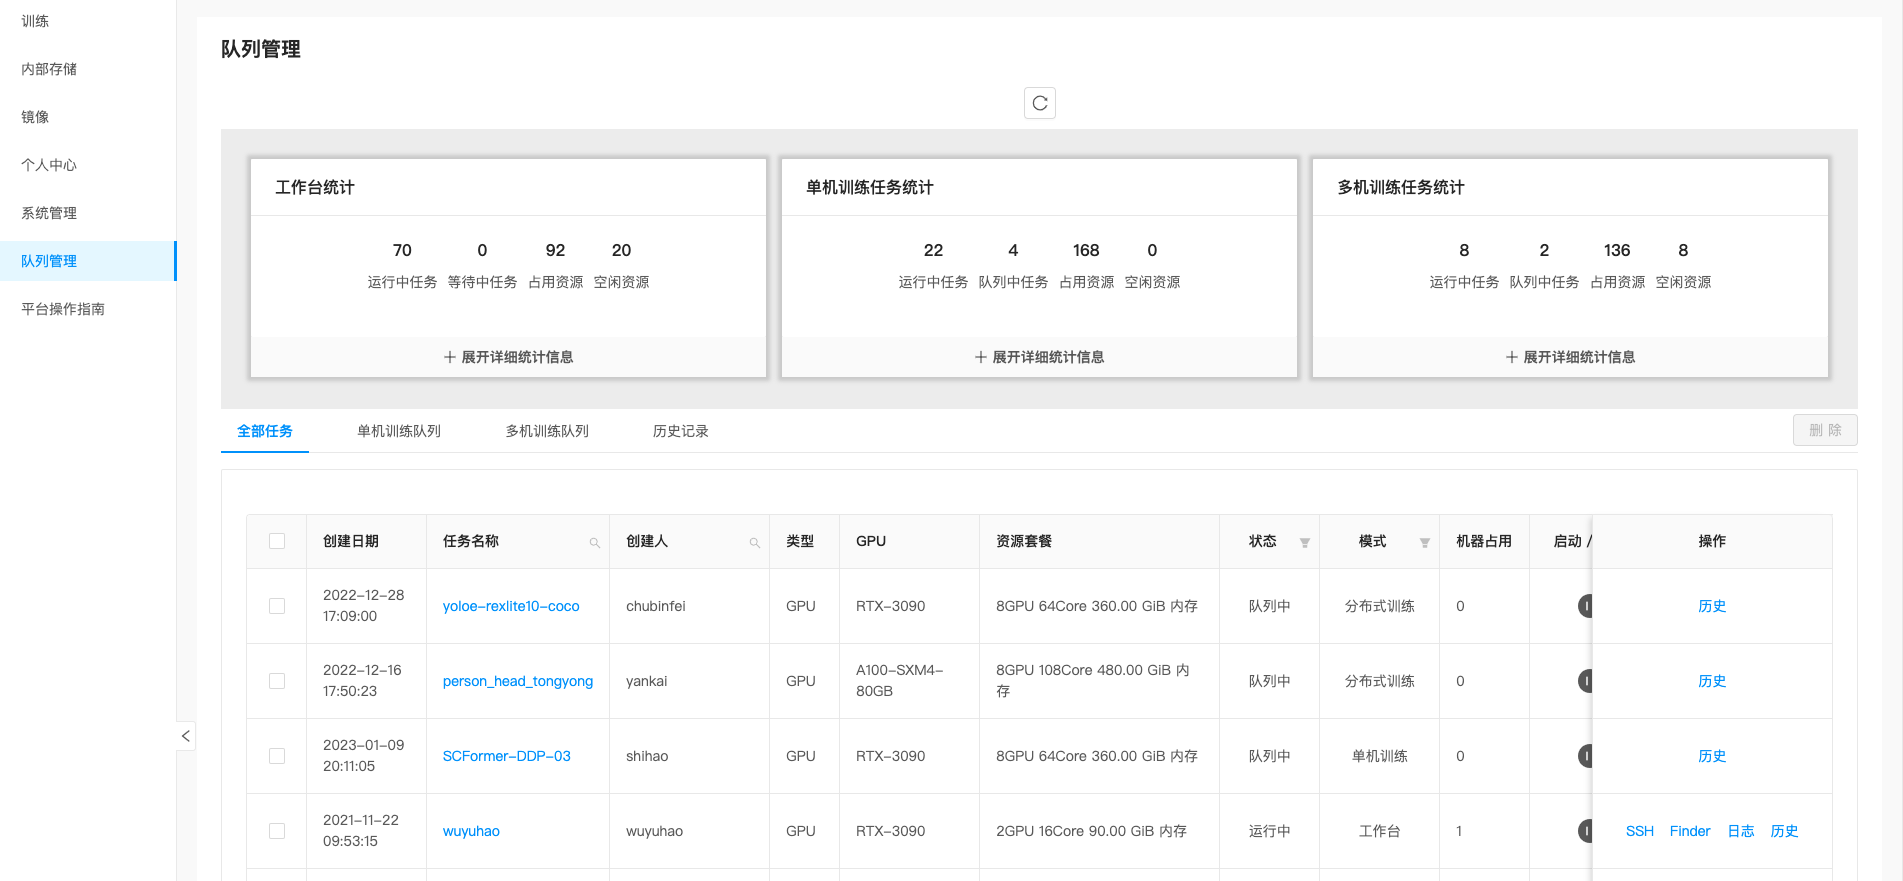Click 历史 for person_head_tongyong row

[x=1712, y=681]
